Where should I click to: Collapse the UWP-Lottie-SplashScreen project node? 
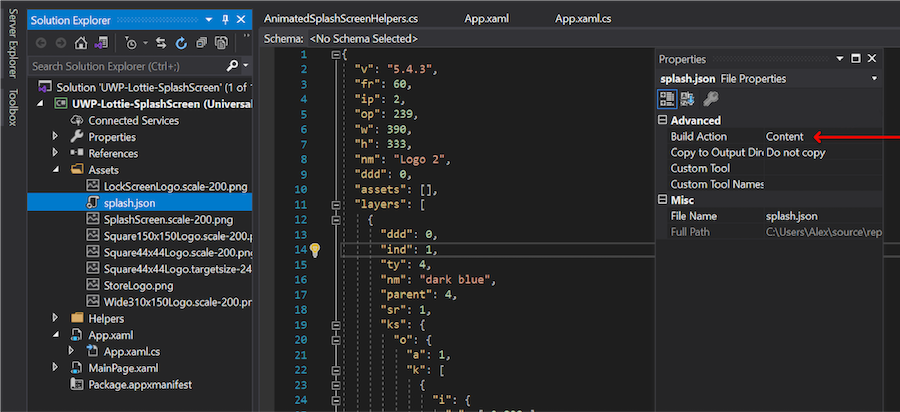[40, 104]
